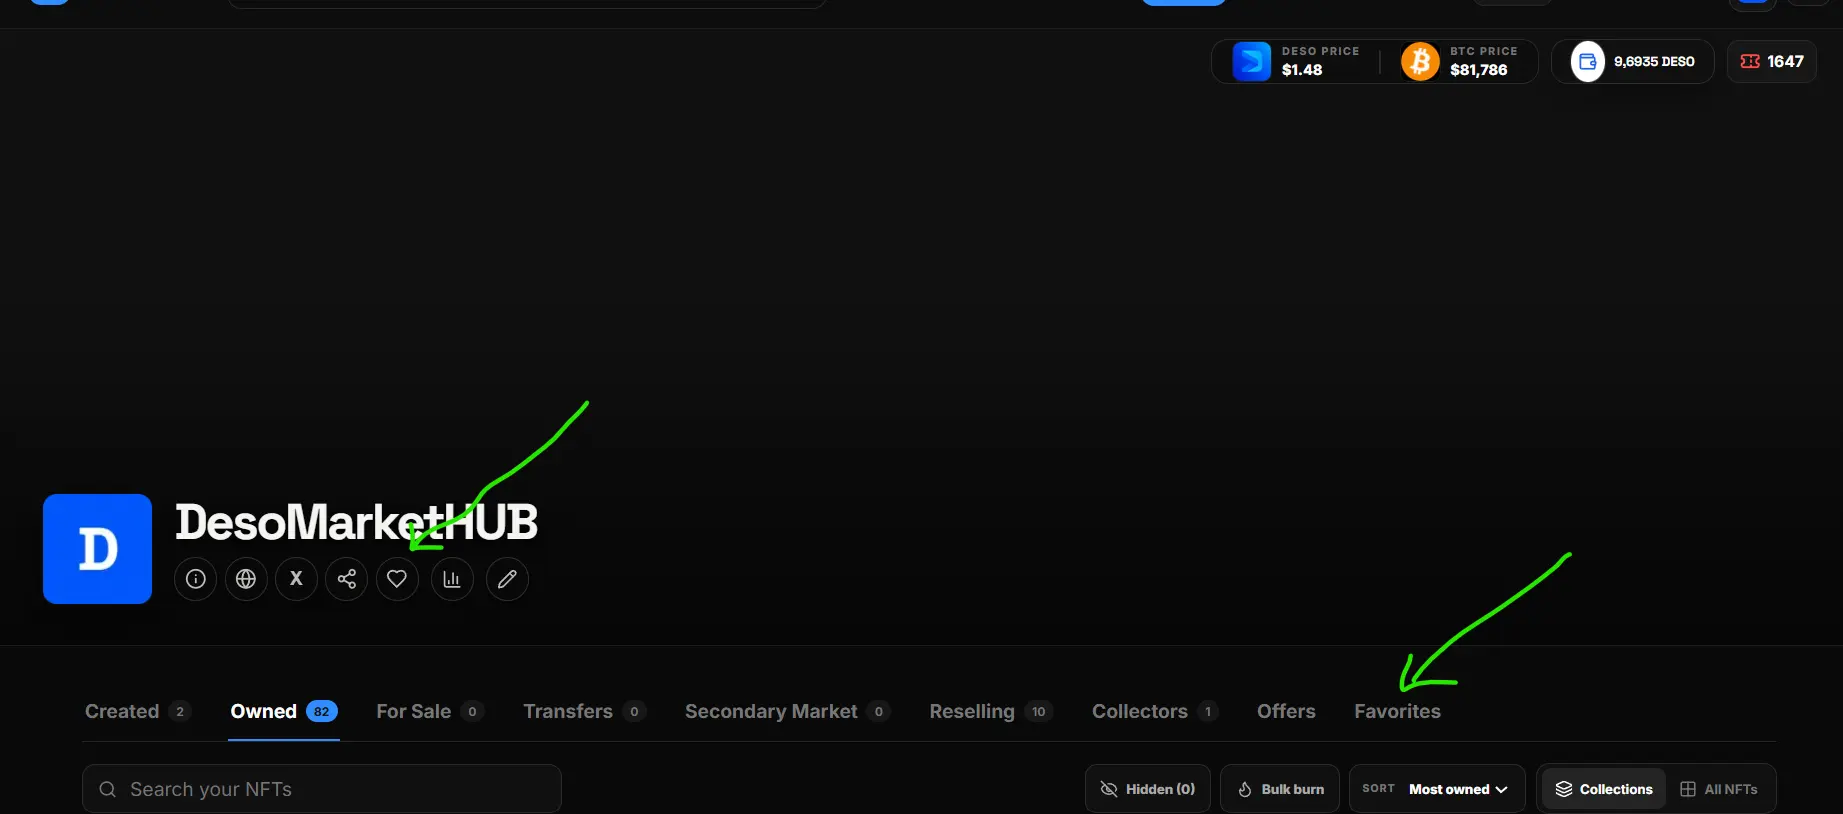The width and height of the screenshot is (1843, 814).
Task: Show the Collectors tab
Action: click(x=1155, y=711)
